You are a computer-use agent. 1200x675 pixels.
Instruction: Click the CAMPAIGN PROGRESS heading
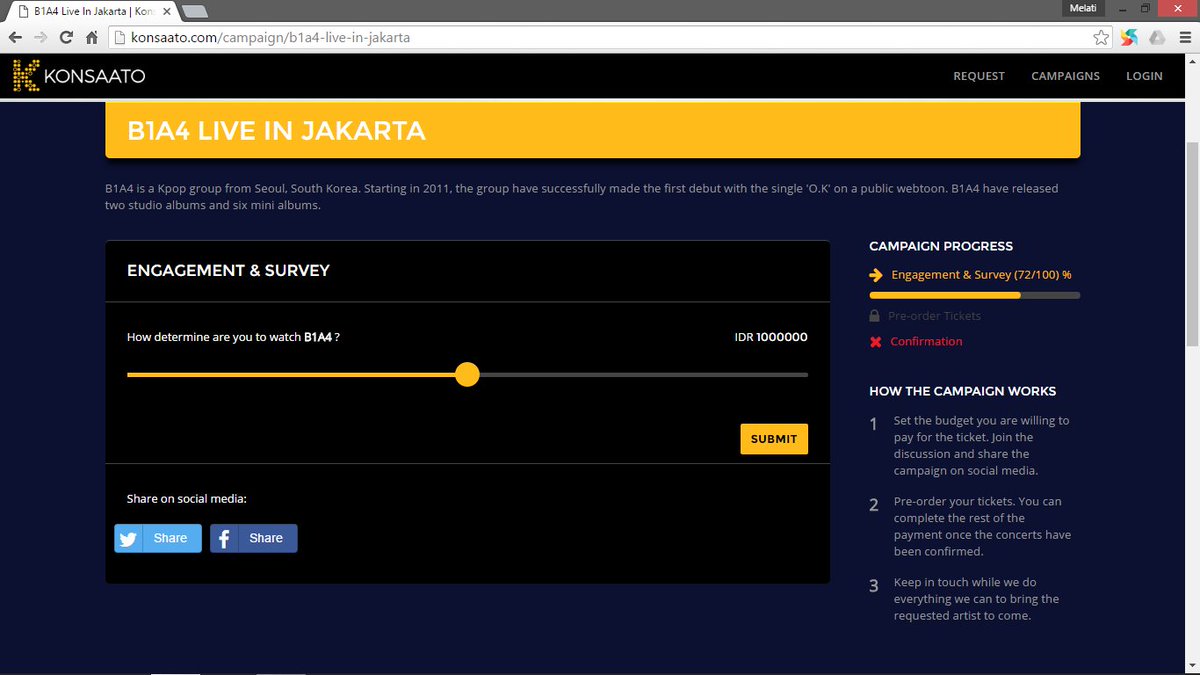(x=941, y=246)
